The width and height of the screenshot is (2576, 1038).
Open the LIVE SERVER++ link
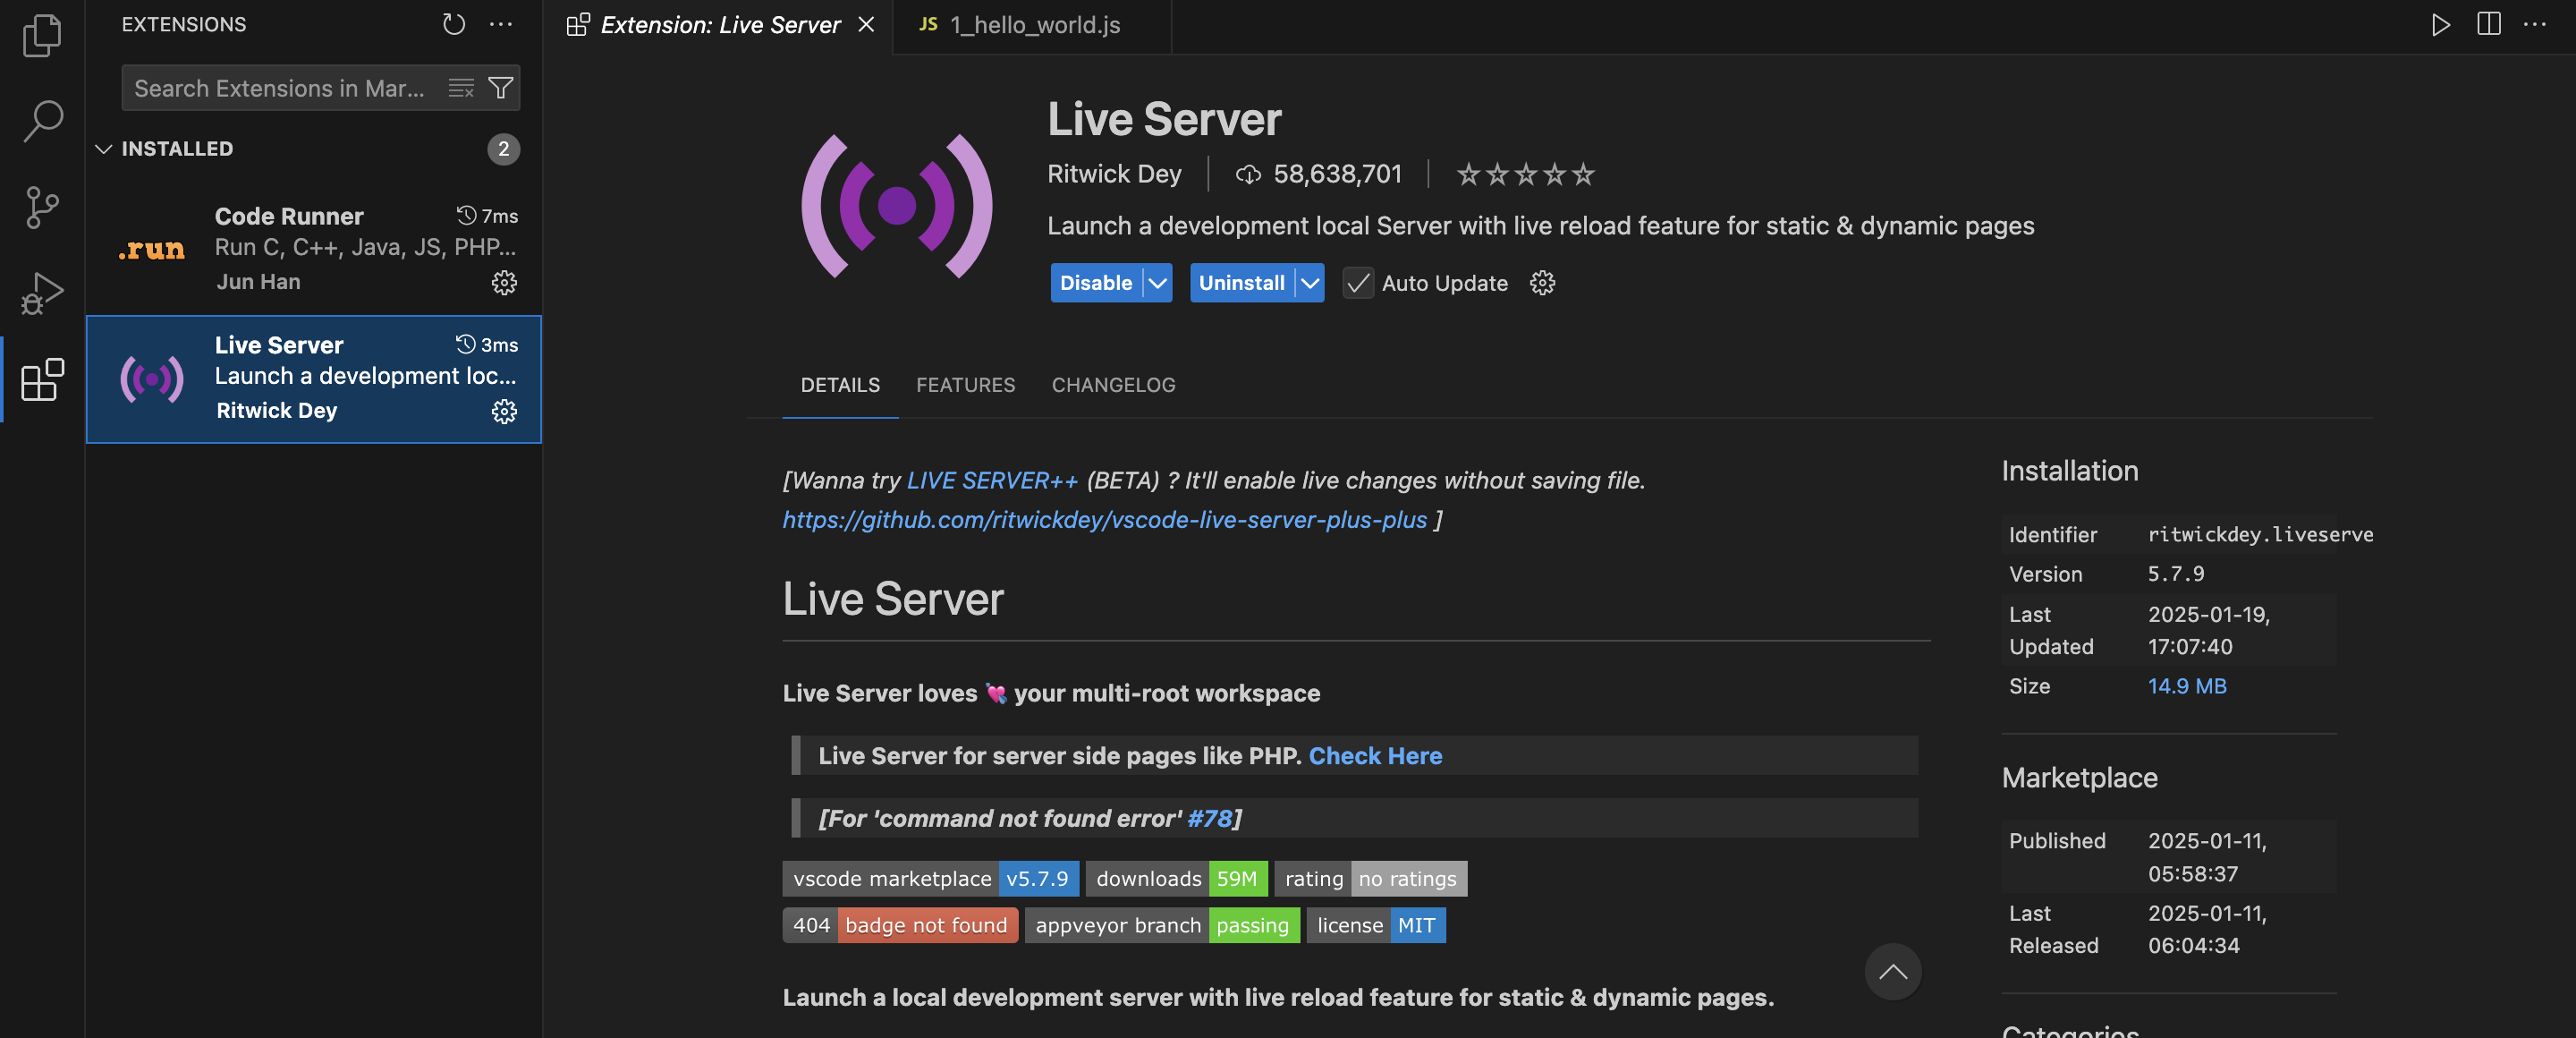991,480
